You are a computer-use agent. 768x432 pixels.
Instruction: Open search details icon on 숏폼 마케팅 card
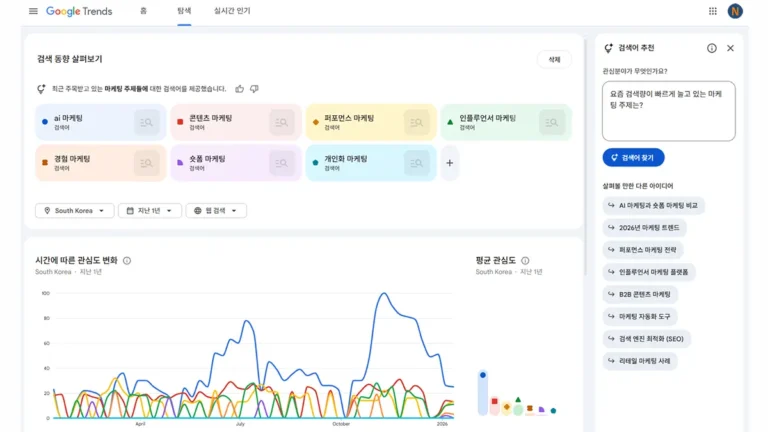[282, 163]
